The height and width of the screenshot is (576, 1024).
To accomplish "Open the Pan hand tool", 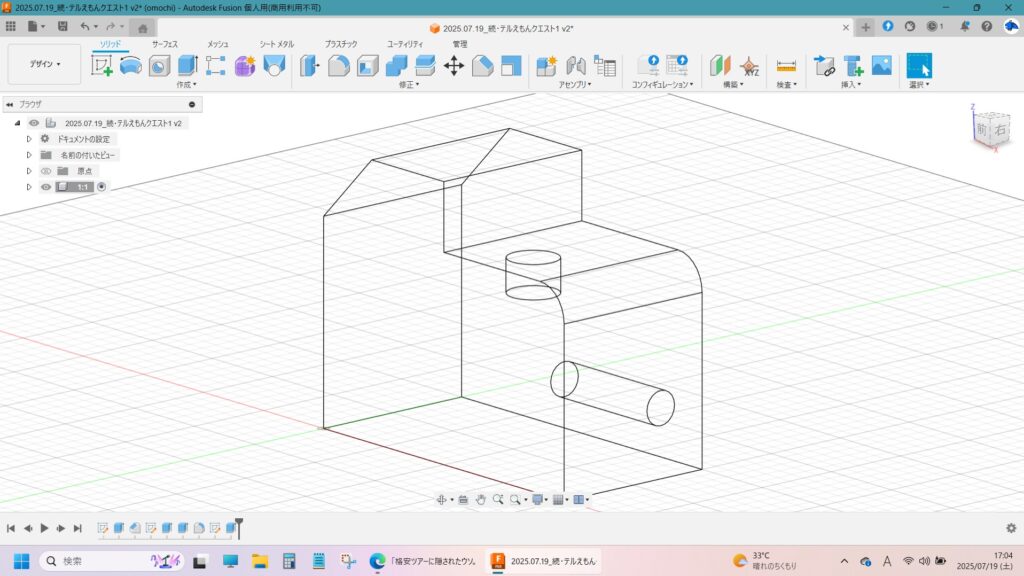I will pyautogui.click(x=480, y=499).
